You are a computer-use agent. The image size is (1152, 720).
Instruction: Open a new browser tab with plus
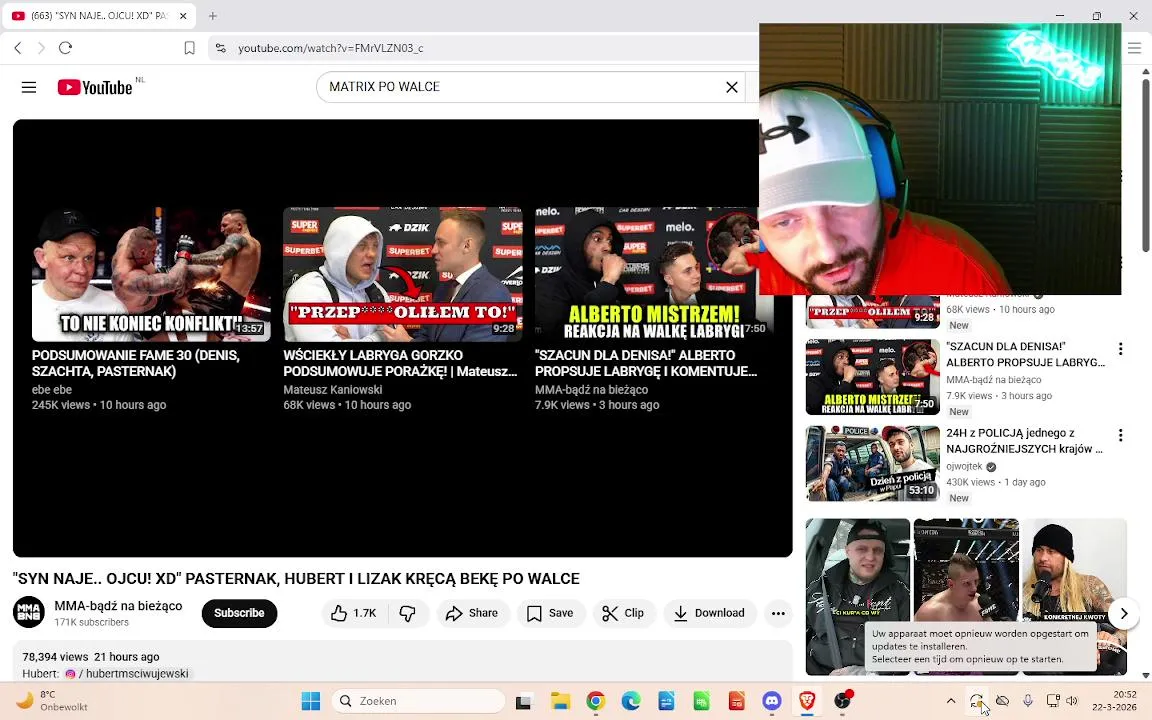(x=212, y=15)
